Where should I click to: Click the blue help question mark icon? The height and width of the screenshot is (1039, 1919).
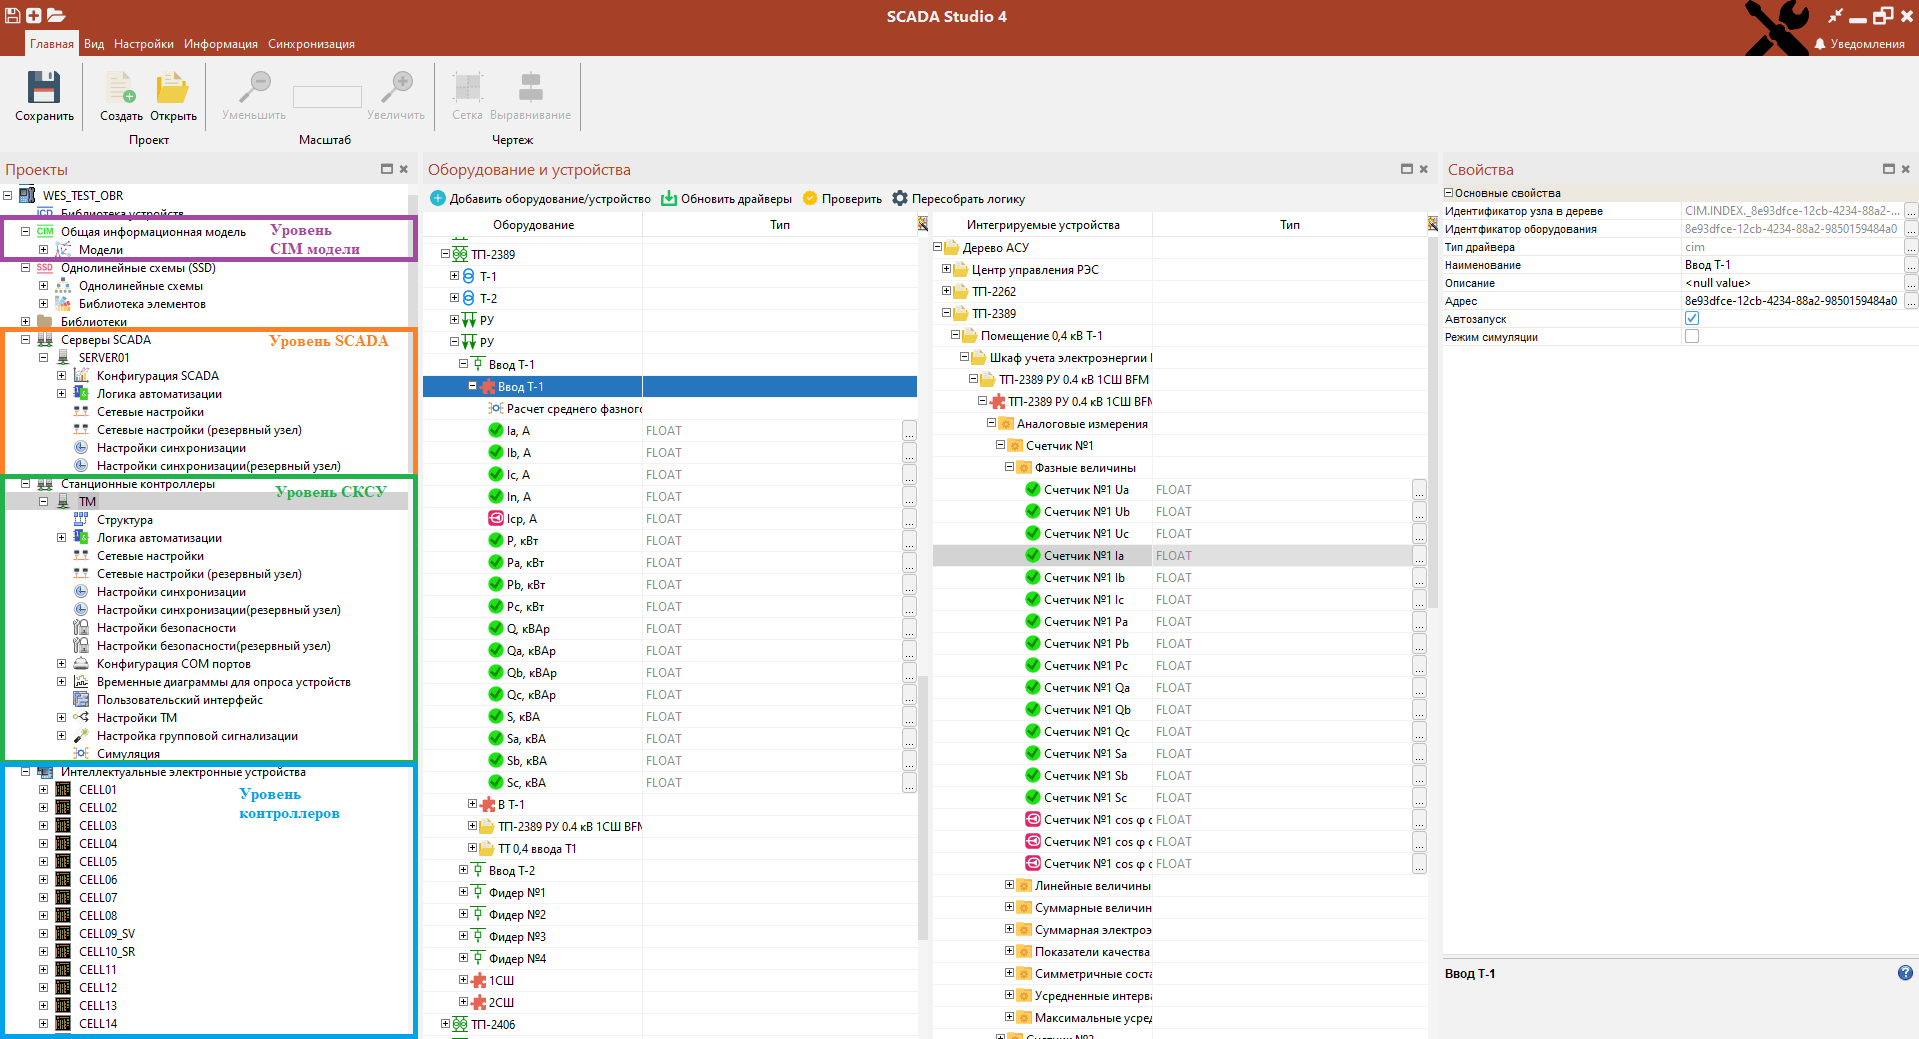pyautogui.click(x=1905, y=972)
